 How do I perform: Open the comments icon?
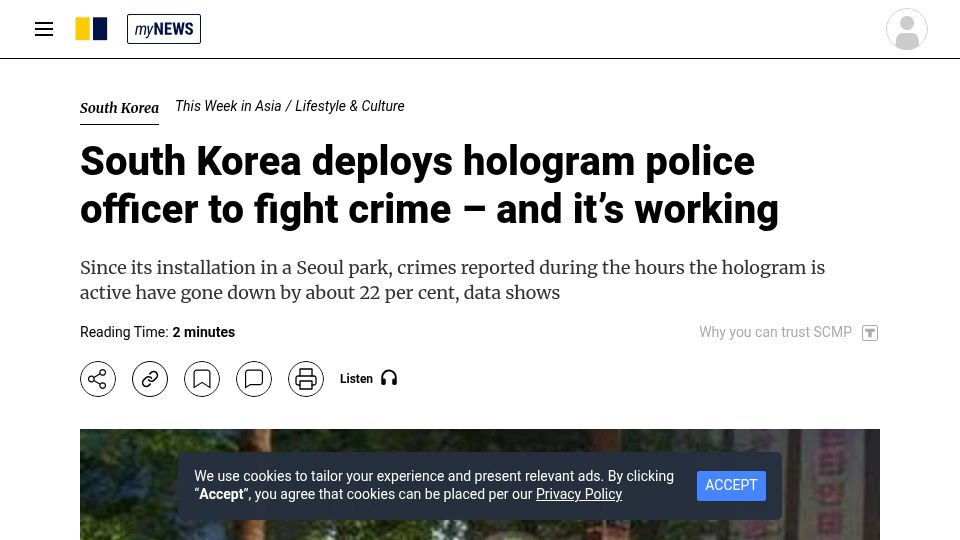(253, 379)
